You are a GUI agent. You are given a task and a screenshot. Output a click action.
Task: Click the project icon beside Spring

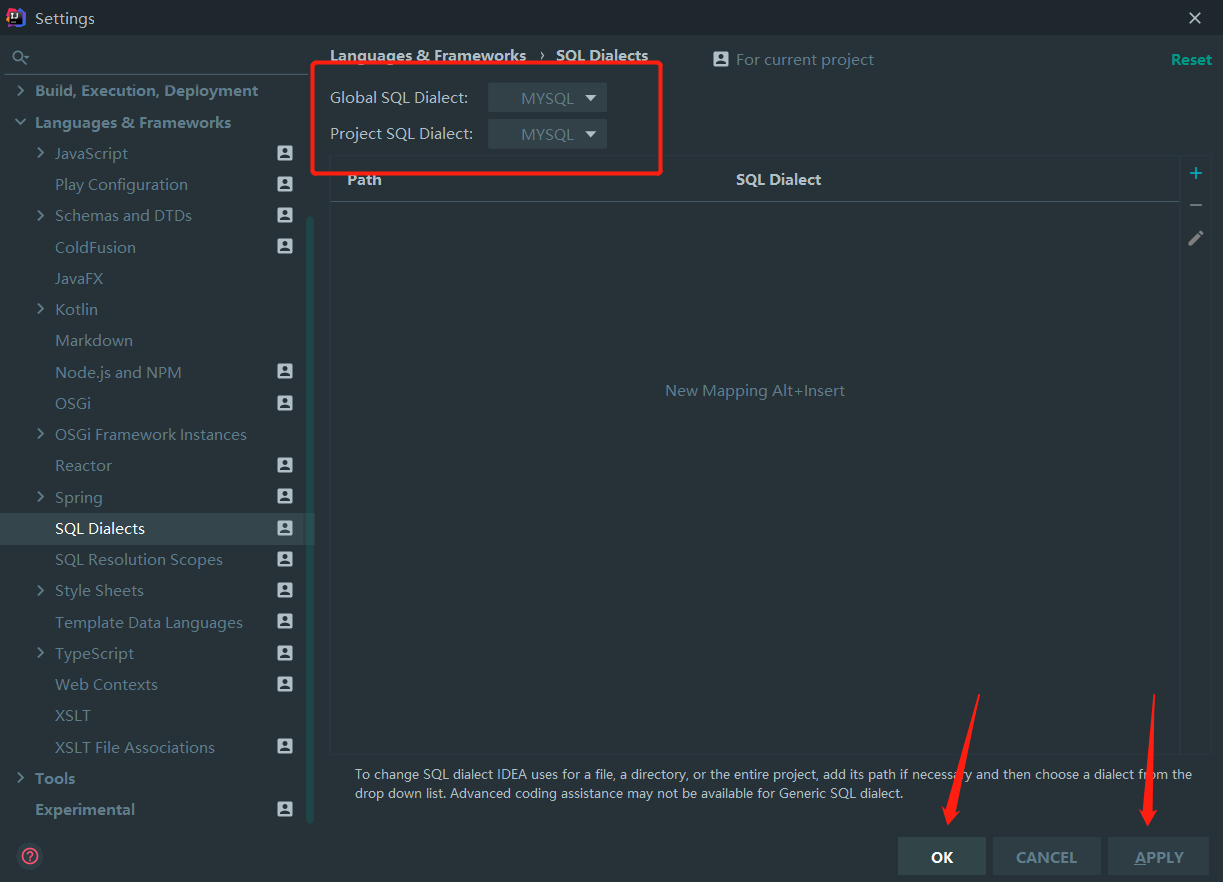click(285, 496)
